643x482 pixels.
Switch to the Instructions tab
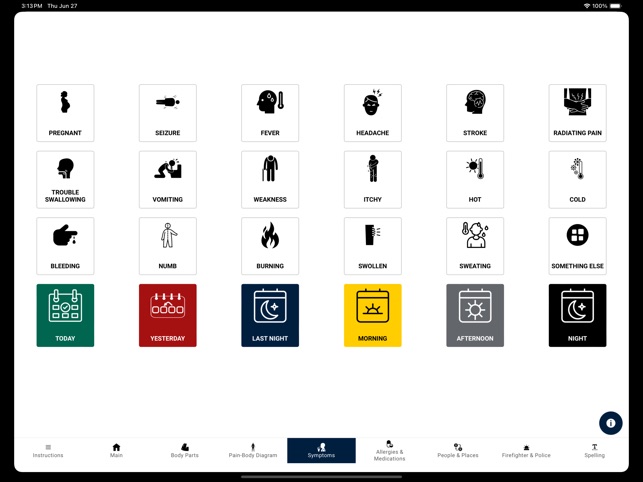pos(48,451)
